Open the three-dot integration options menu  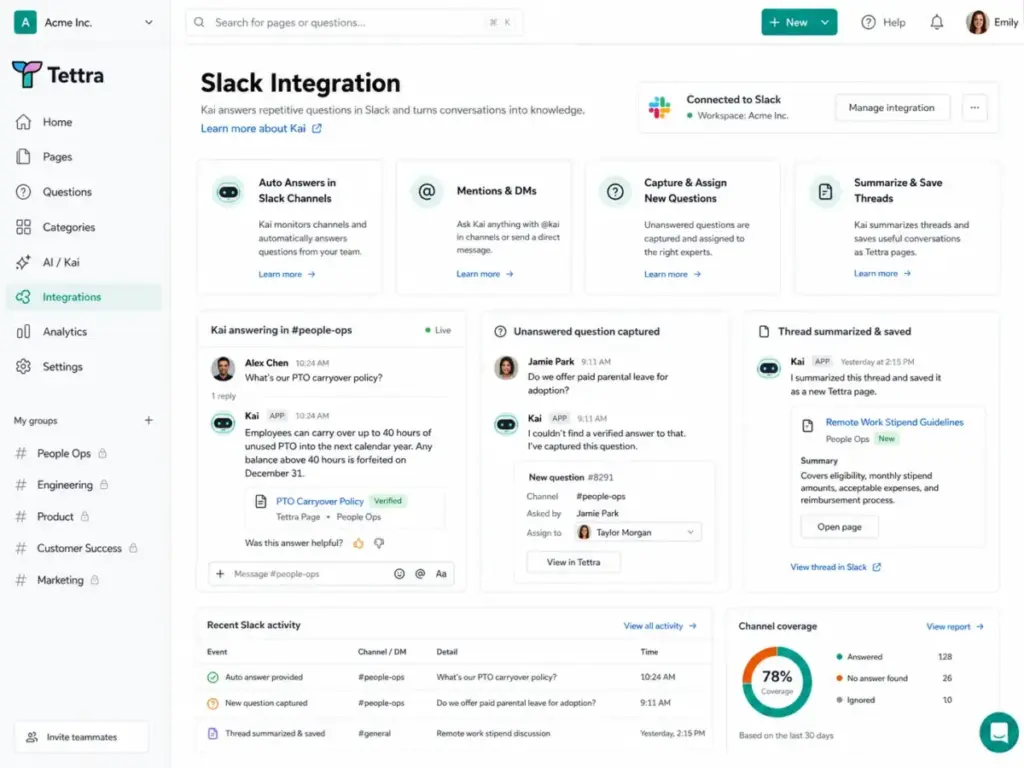pyautogui.click(x=974, y=108)
